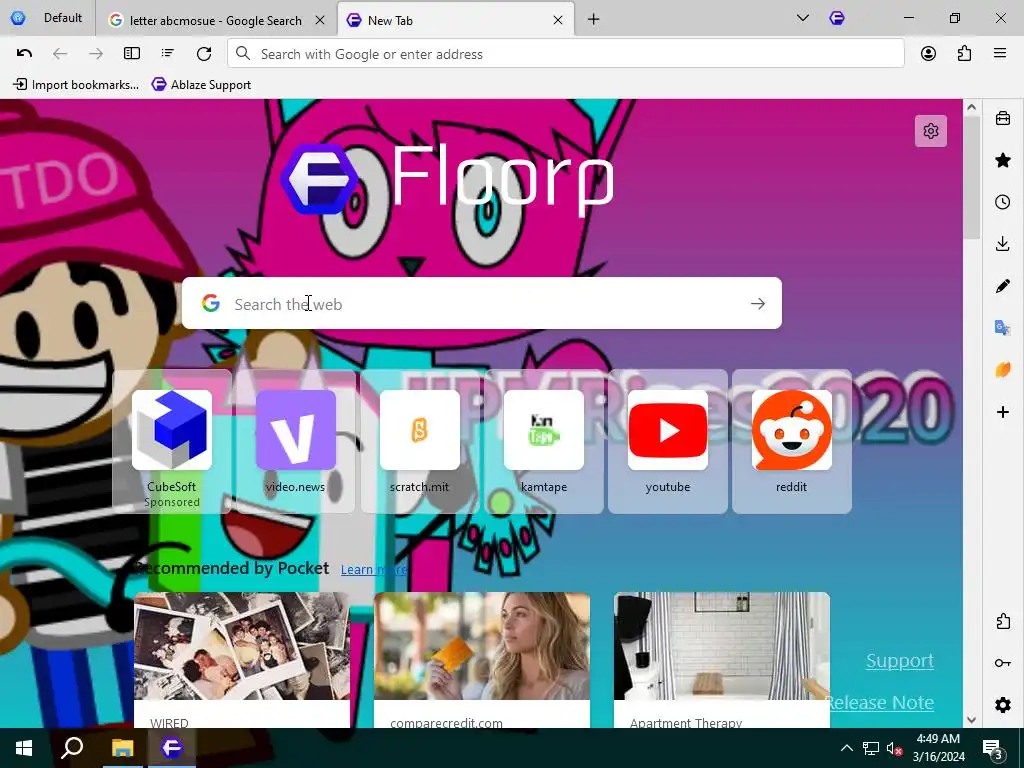Click the vertical scrollbar thumb
The width and height of the screenshot is (1024, 768).
[971, 178]
